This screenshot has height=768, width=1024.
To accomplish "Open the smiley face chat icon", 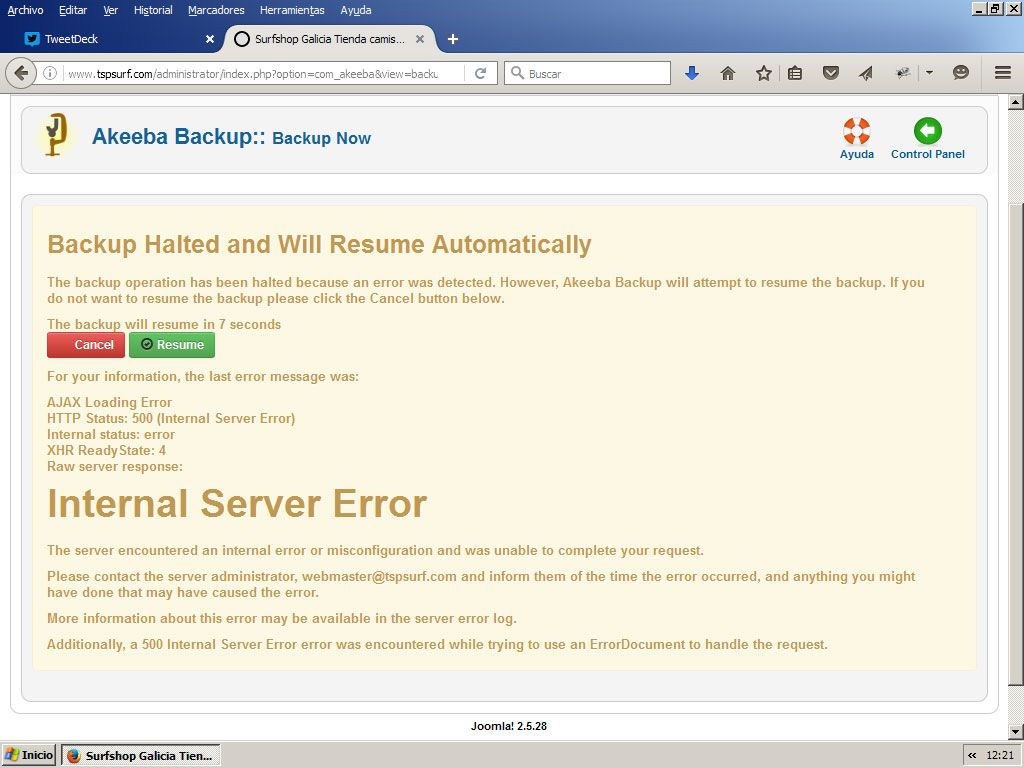I will pyautogui.click(x=961, y=72).
